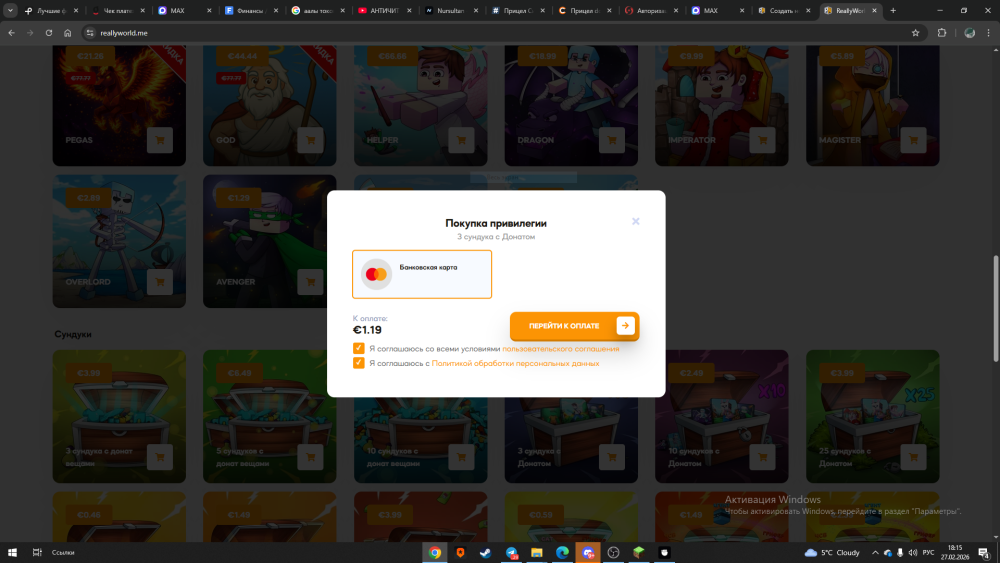Click cart icon on 10 сундуков с Донатом
The image size is (1000, 563).
pyautogui.click(x=762, y=457)
